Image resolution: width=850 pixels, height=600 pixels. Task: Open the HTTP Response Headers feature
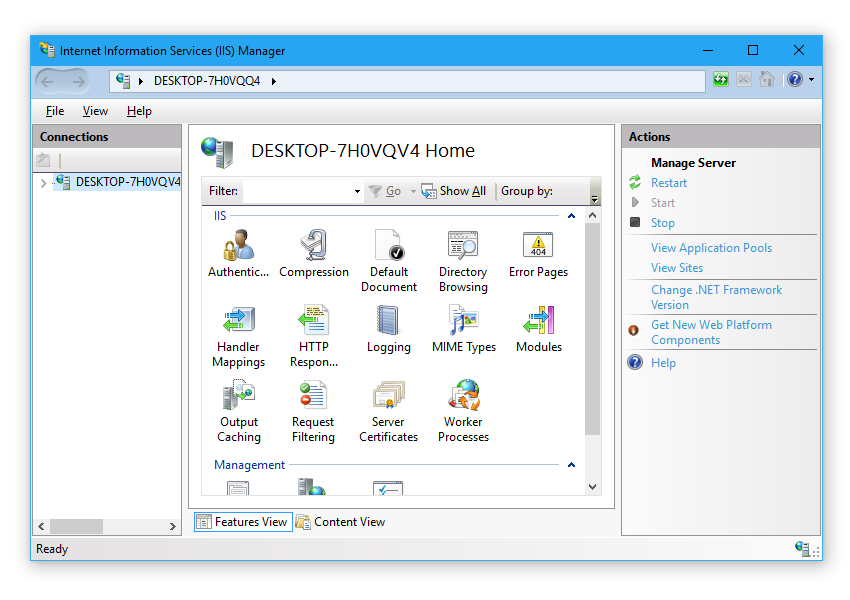[314, 336]
